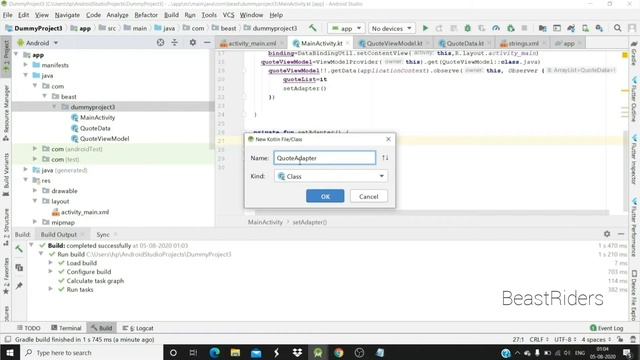Expand the Run tasks build node
Screen dimensions: 640x360
coord(50,289)
